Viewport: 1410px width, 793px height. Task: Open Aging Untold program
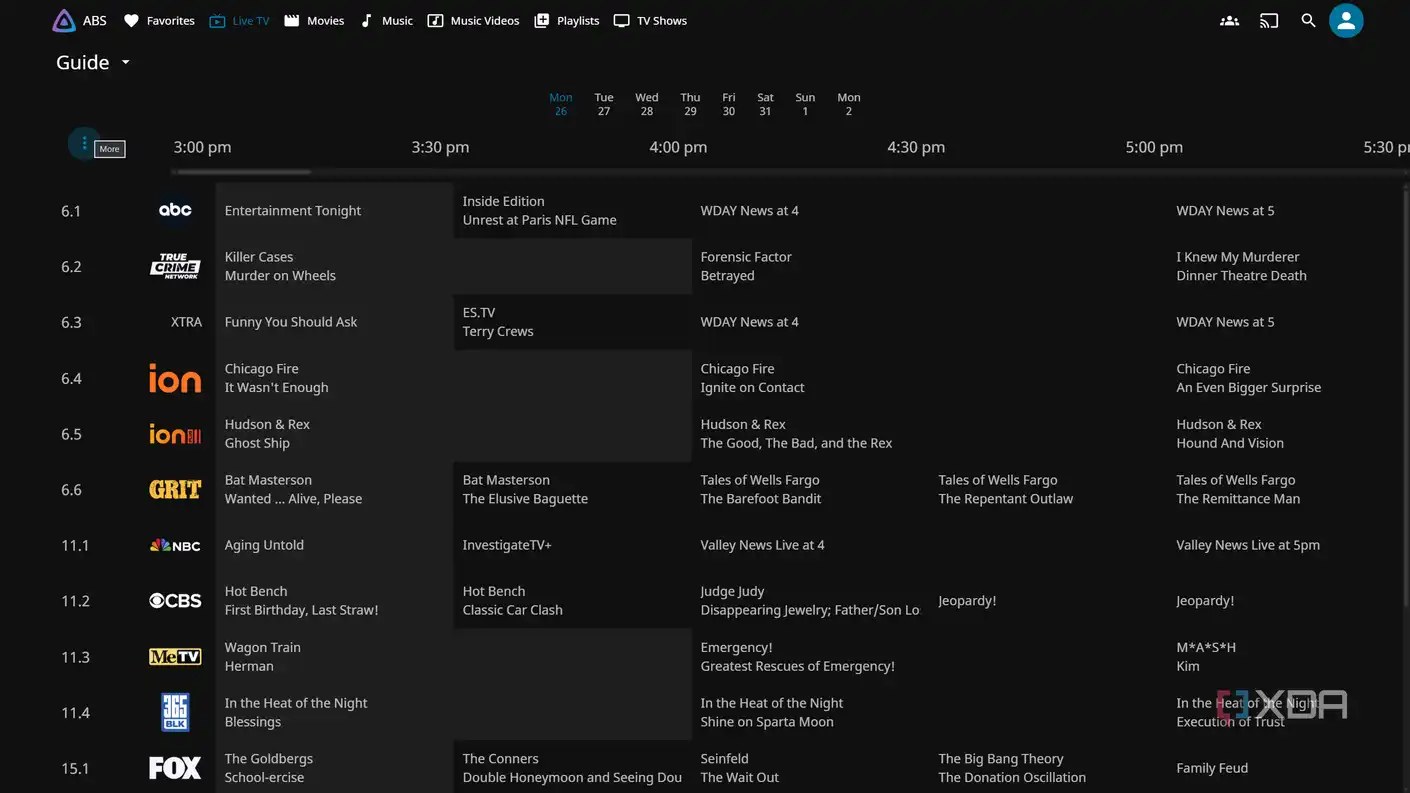tap(334, 545)
